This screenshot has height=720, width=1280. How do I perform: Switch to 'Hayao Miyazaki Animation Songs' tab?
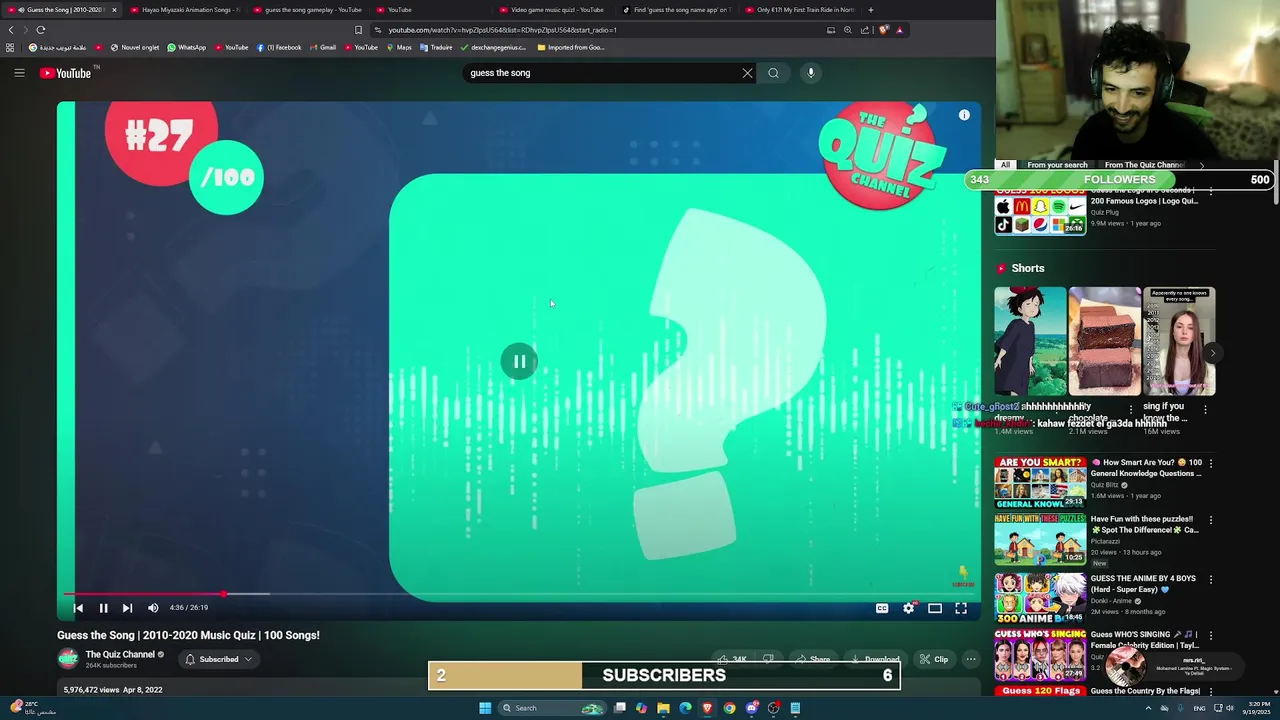[x=184, y=10]
